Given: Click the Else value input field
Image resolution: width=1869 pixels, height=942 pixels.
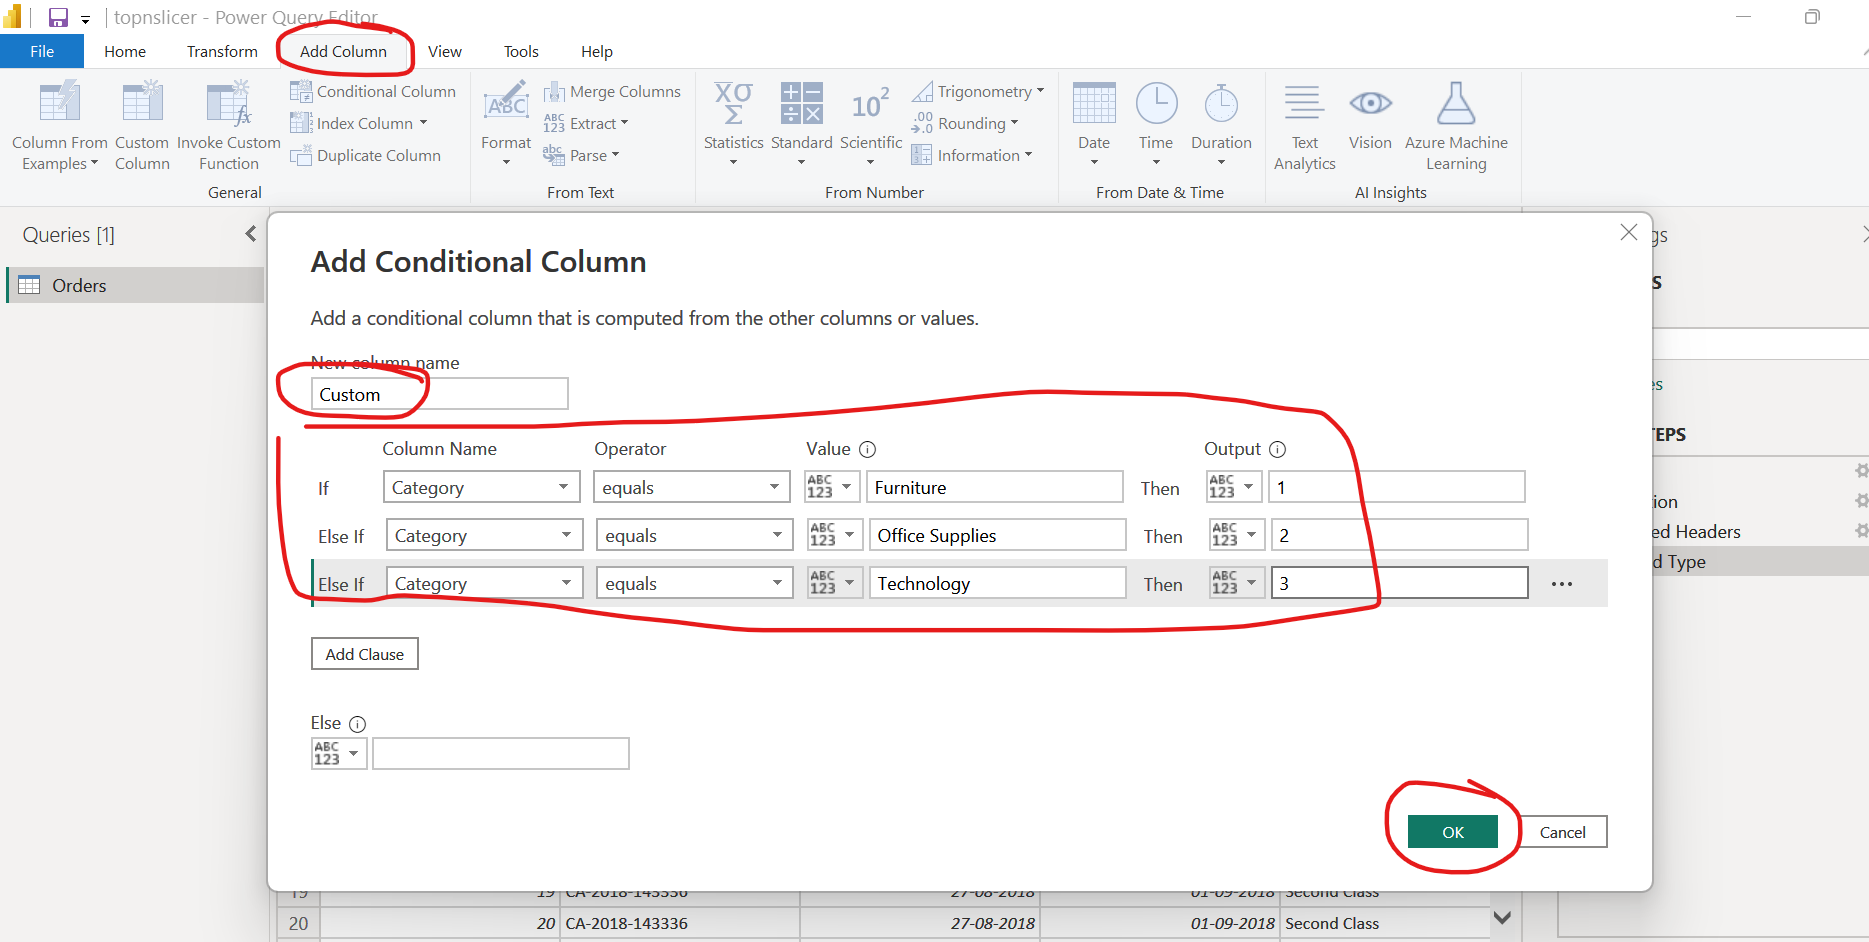Looking at the screenshot, I should coord(501,753).
